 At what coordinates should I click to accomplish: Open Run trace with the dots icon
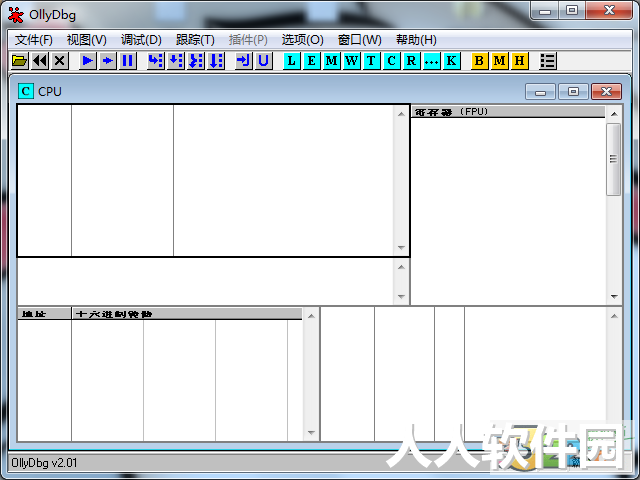(x=431, y=61)
